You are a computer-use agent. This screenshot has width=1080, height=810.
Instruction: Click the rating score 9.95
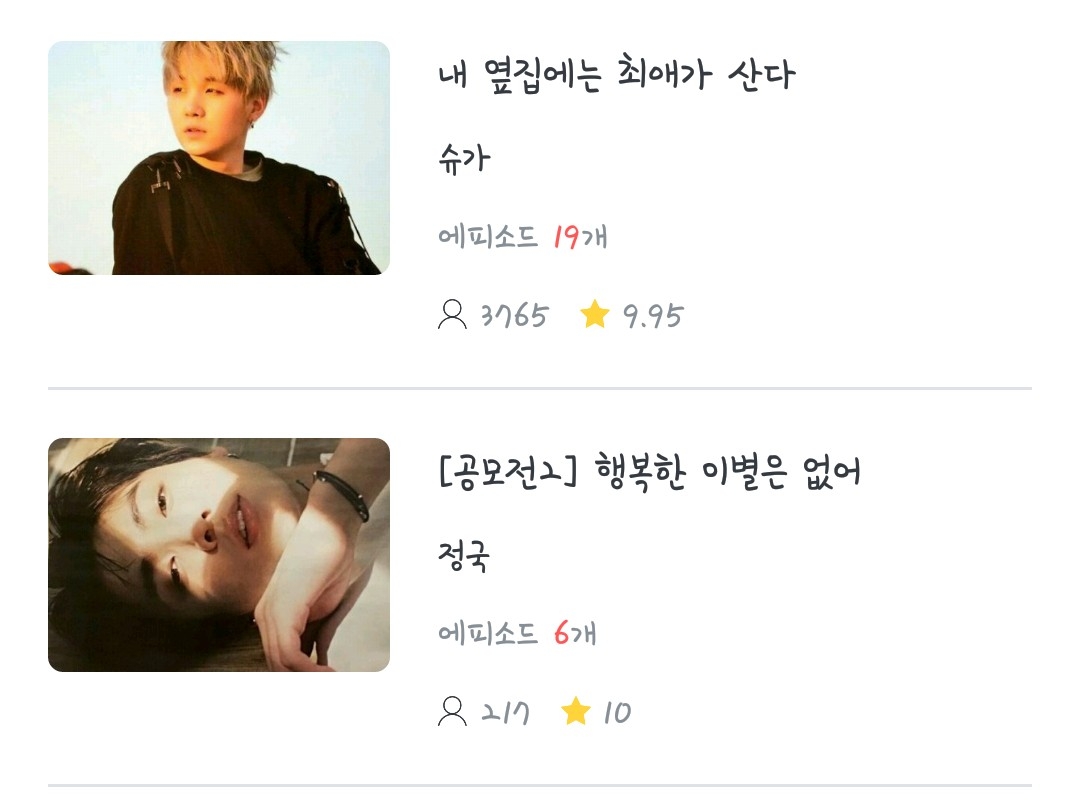pyautogui.click(x=652, y=316)
